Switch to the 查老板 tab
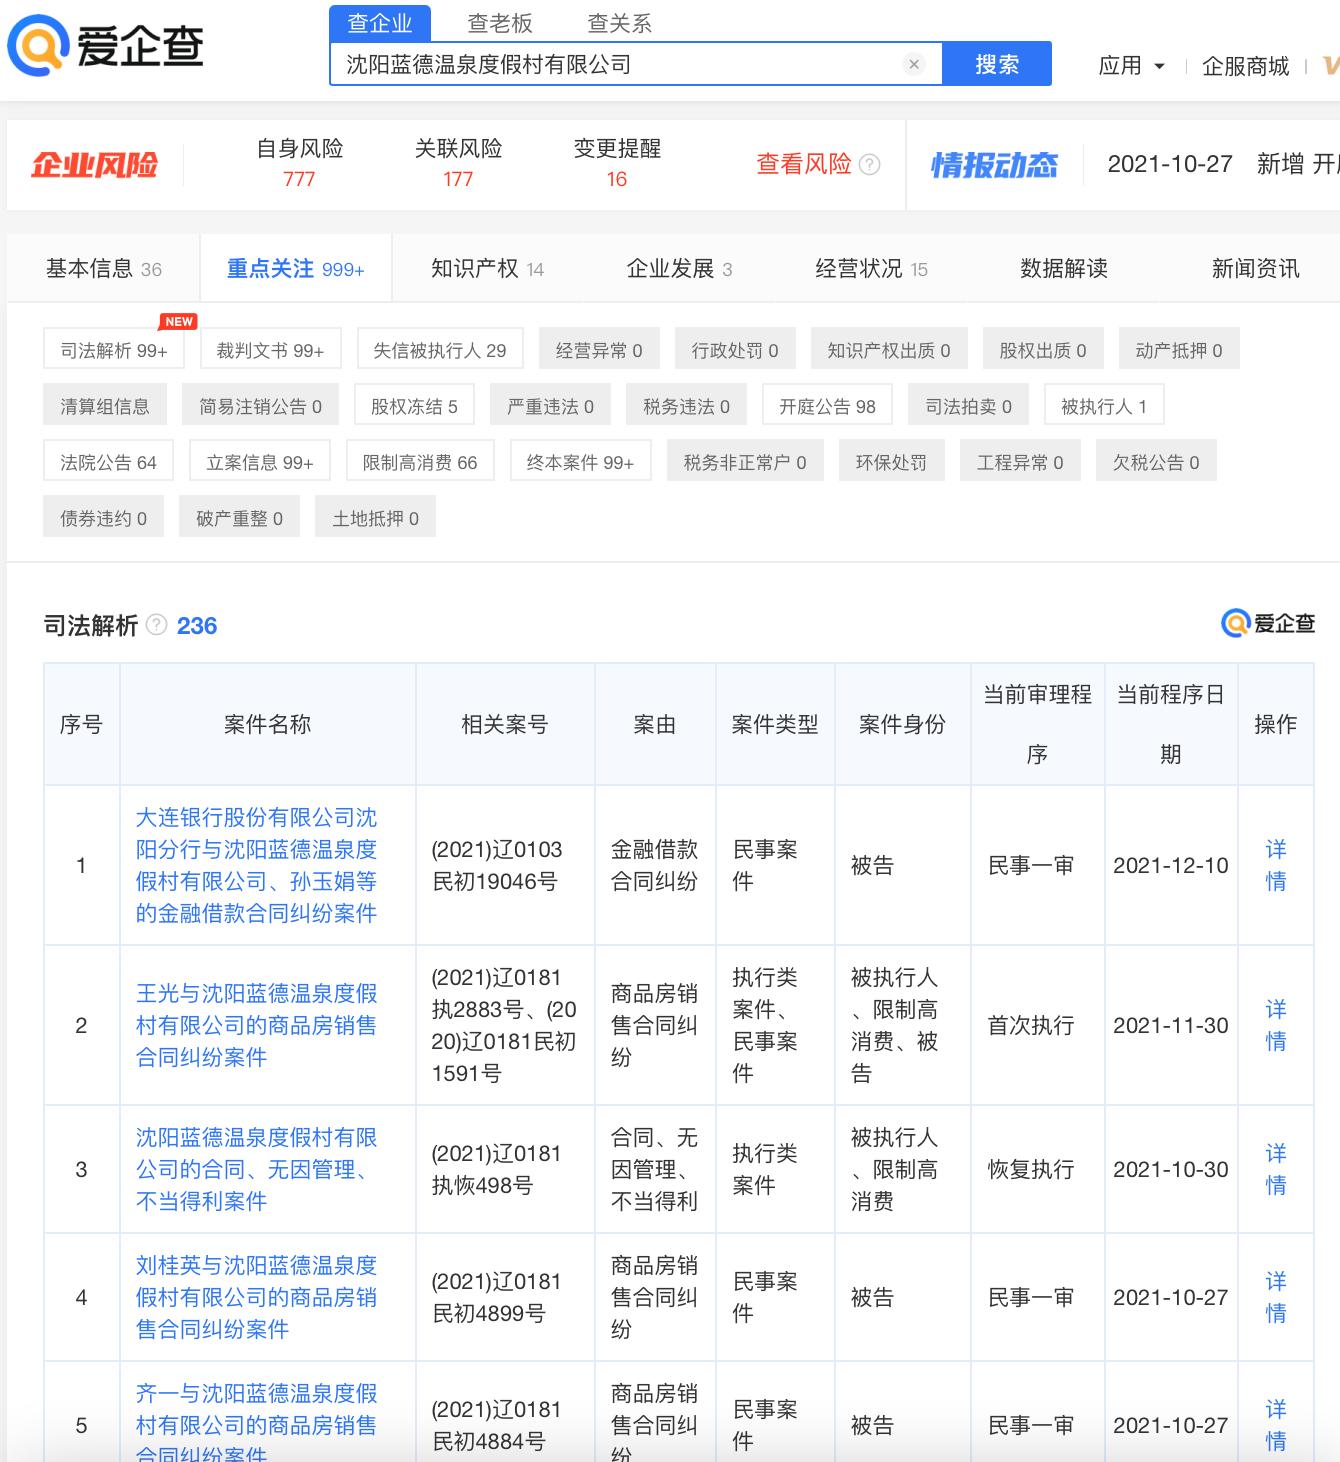 [496, 22]
